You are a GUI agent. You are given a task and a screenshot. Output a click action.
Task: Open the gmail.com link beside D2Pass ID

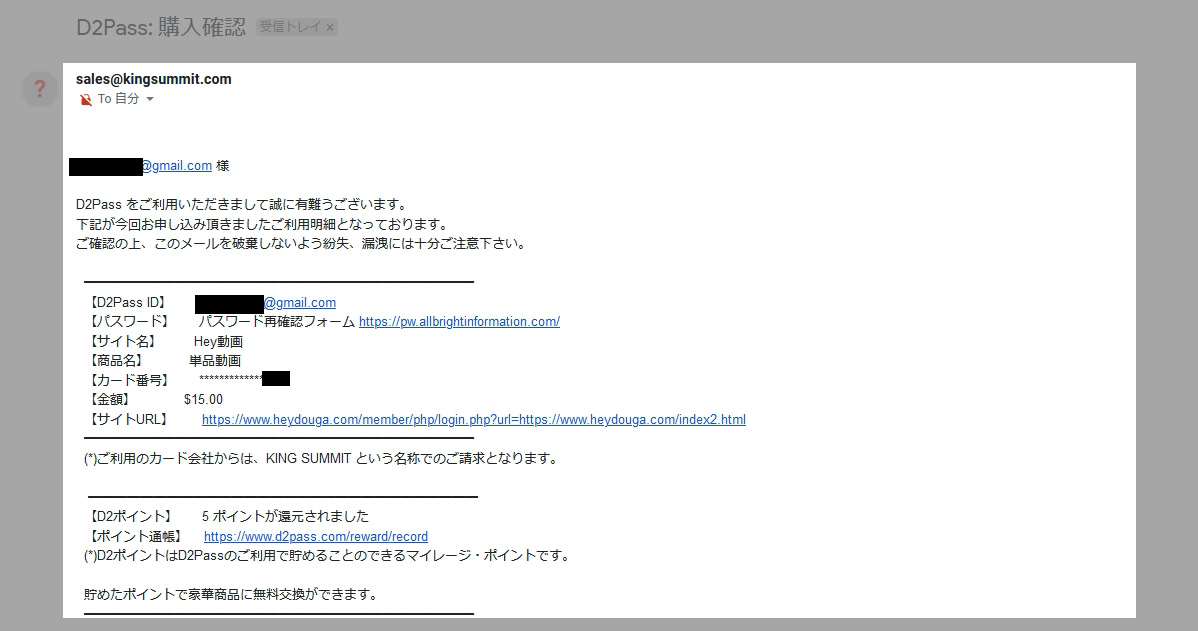click(x=300, y=303)
